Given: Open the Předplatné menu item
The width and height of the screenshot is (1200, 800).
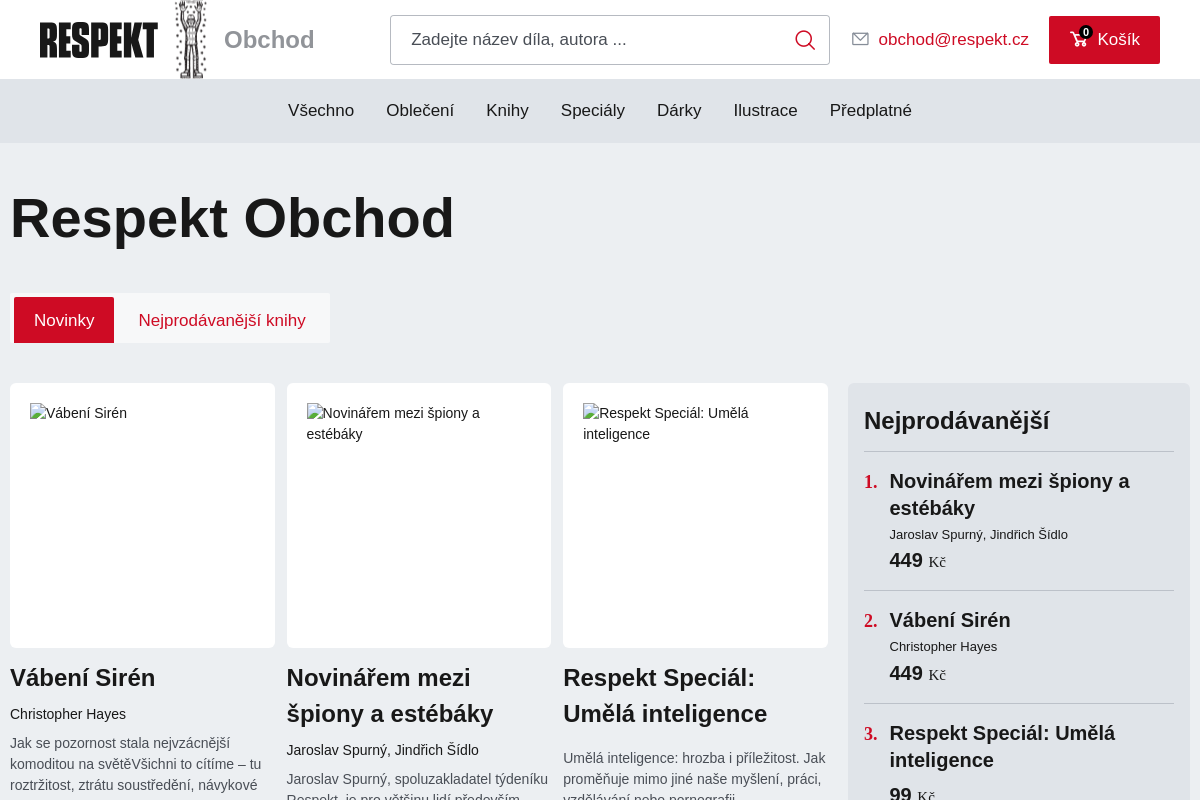Looking at the screenshot, I should point(871,111).
